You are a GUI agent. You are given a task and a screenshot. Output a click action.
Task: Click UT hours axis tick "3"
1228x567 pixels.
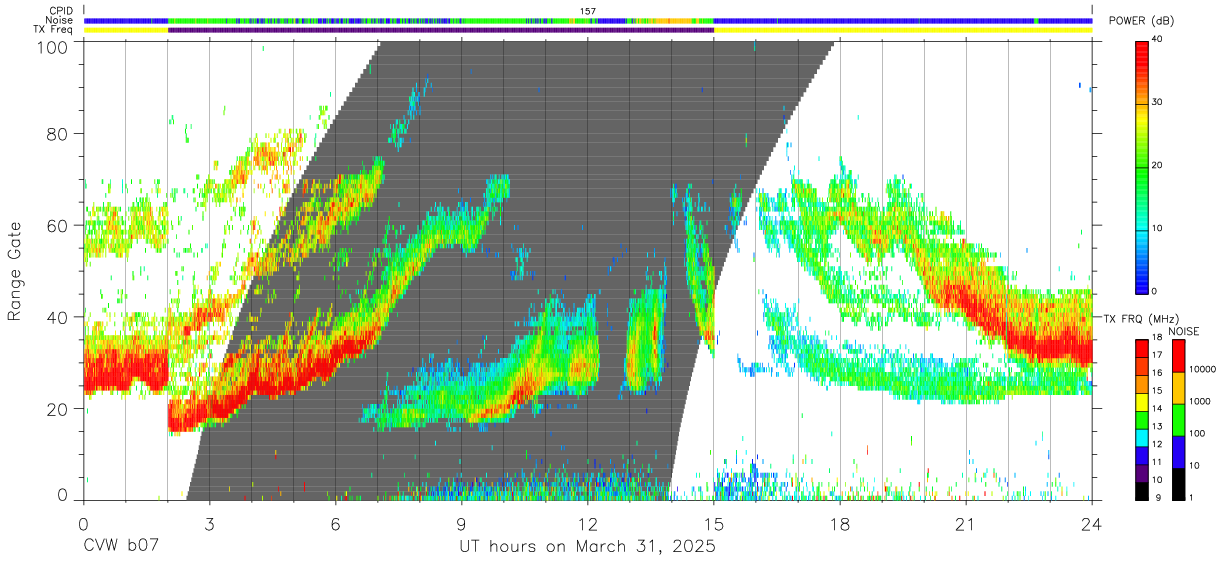(x=209, y=523)
